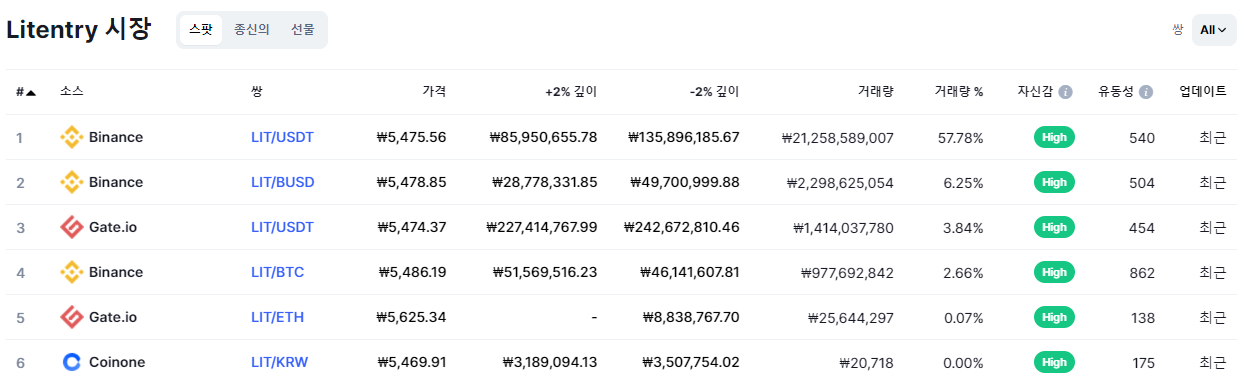The image size is (1242, 379).
Task: Sort table by 거래량 column header
Action: [x=875, y=91]
